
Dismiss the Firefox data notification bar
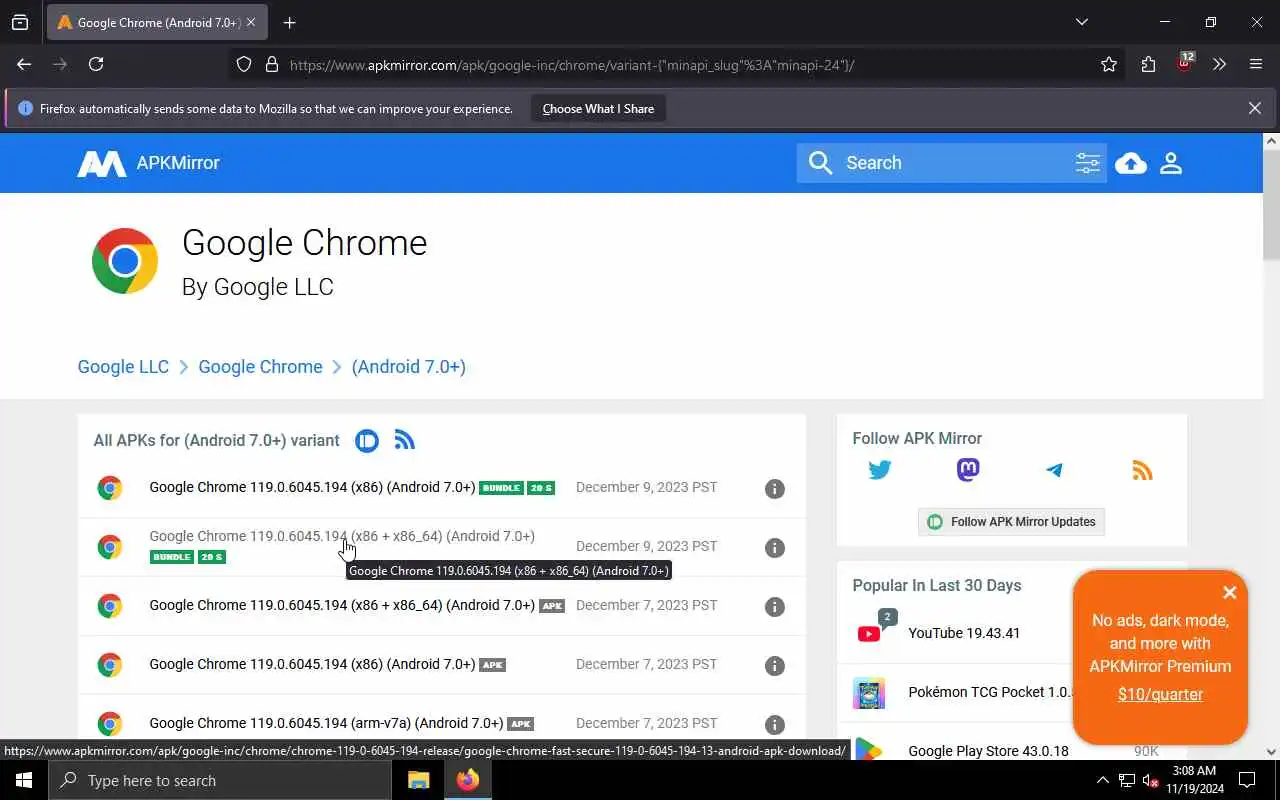1254,108
